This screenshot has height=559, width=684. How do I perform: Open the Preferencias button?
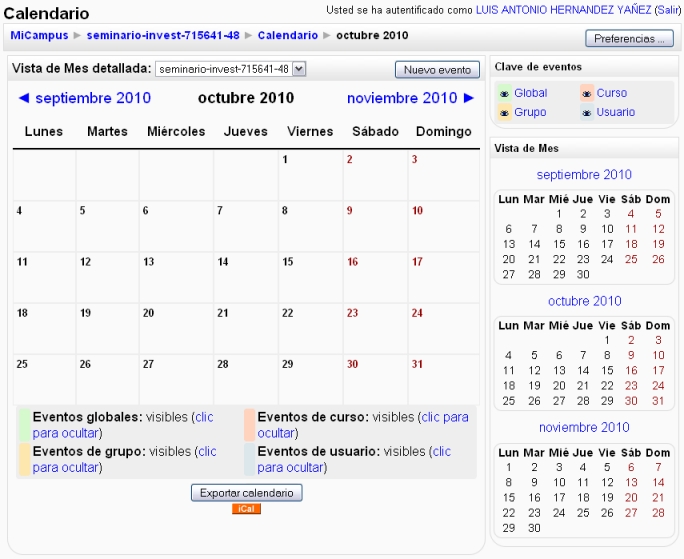[629, 39]
